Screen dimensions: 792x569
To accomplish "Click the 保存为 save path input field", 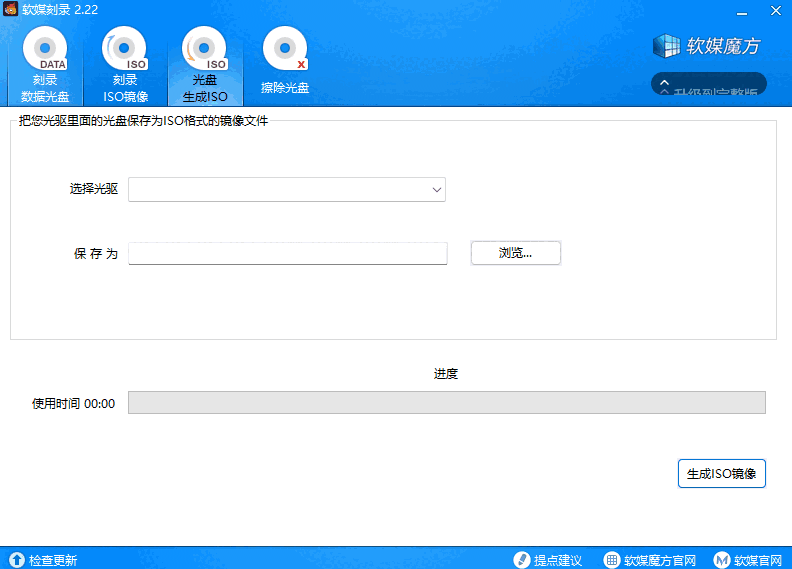I will click(288, 253).
